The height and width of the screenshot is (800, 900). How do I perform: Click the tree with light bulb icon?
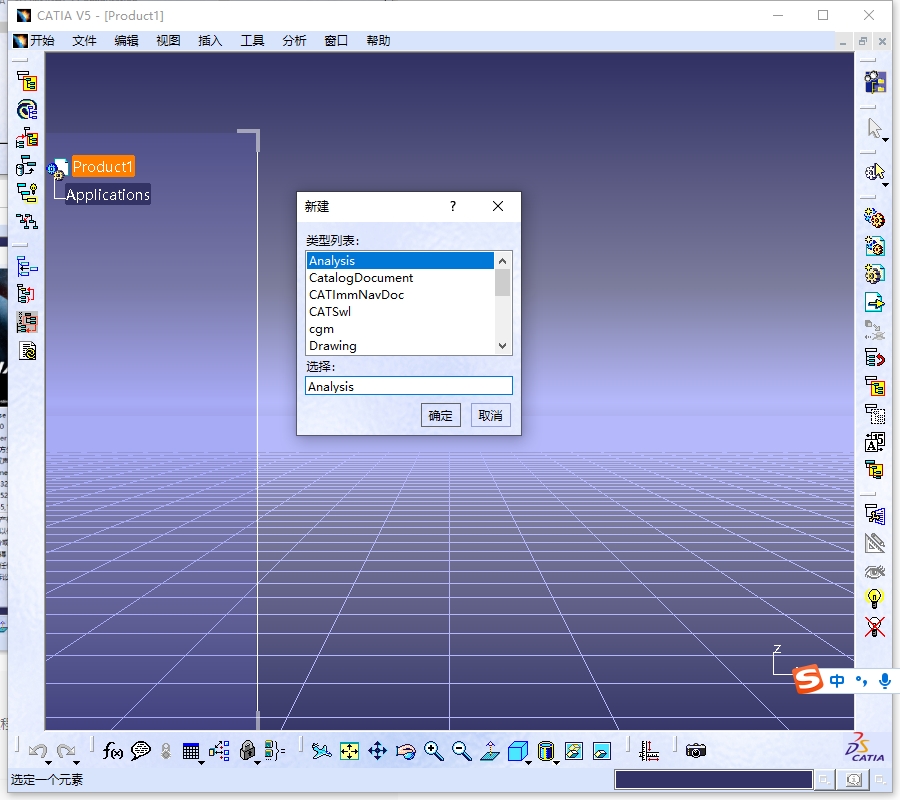click(x=27, y=193)
